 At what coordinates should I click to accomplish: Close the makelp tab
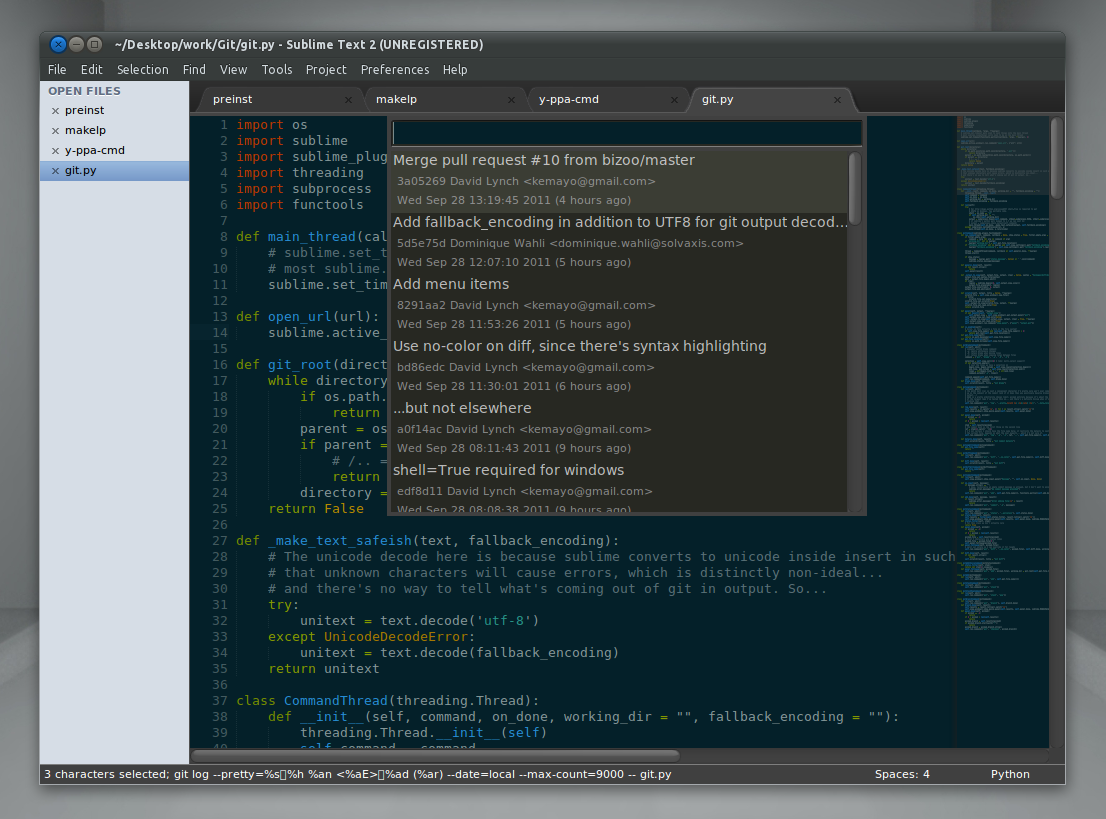(x=511, y=100)
